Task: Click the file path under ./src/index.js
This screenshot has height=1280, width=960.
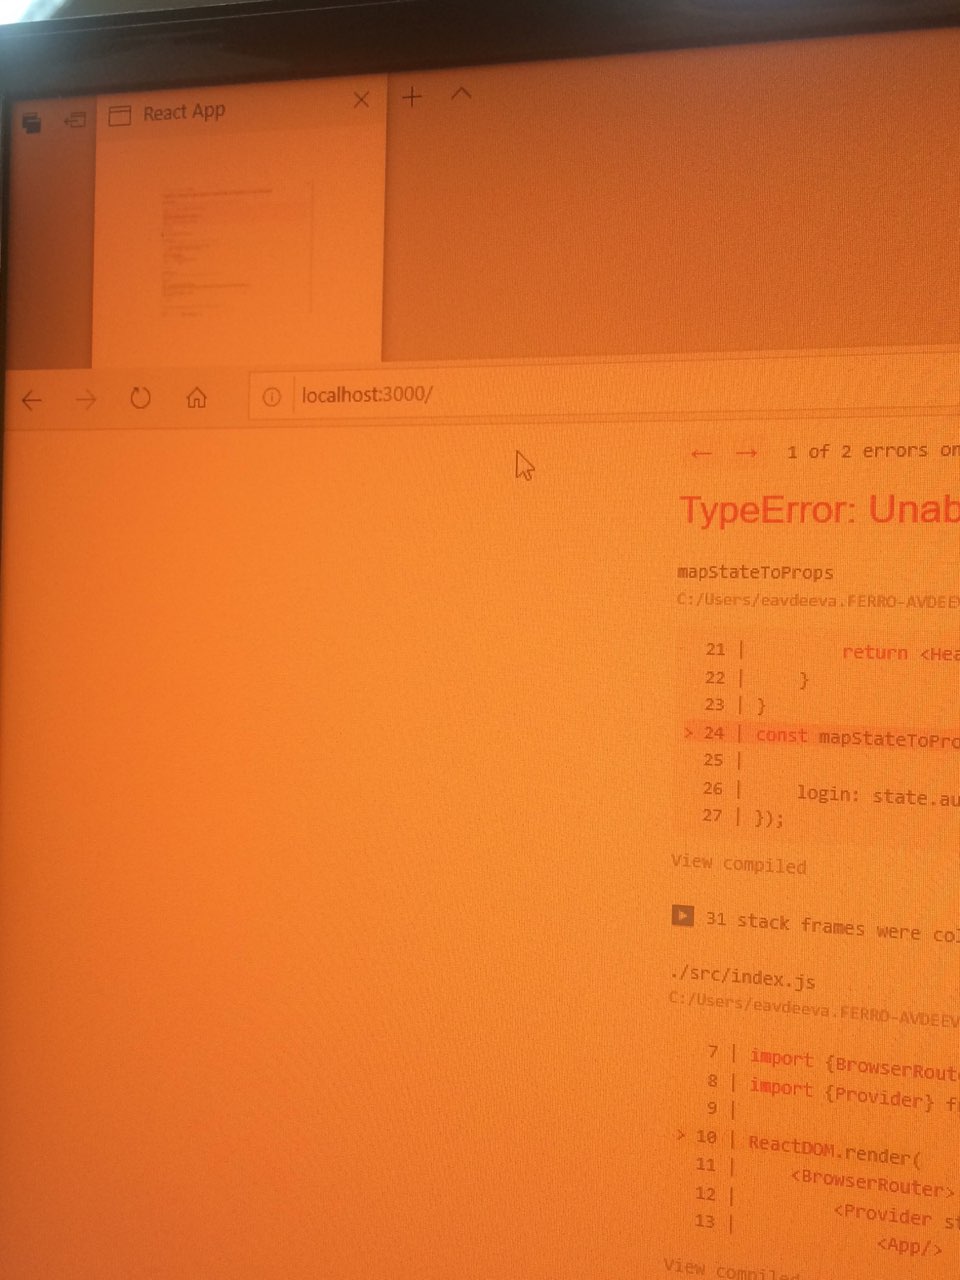Action: (x=814, y=1012)
